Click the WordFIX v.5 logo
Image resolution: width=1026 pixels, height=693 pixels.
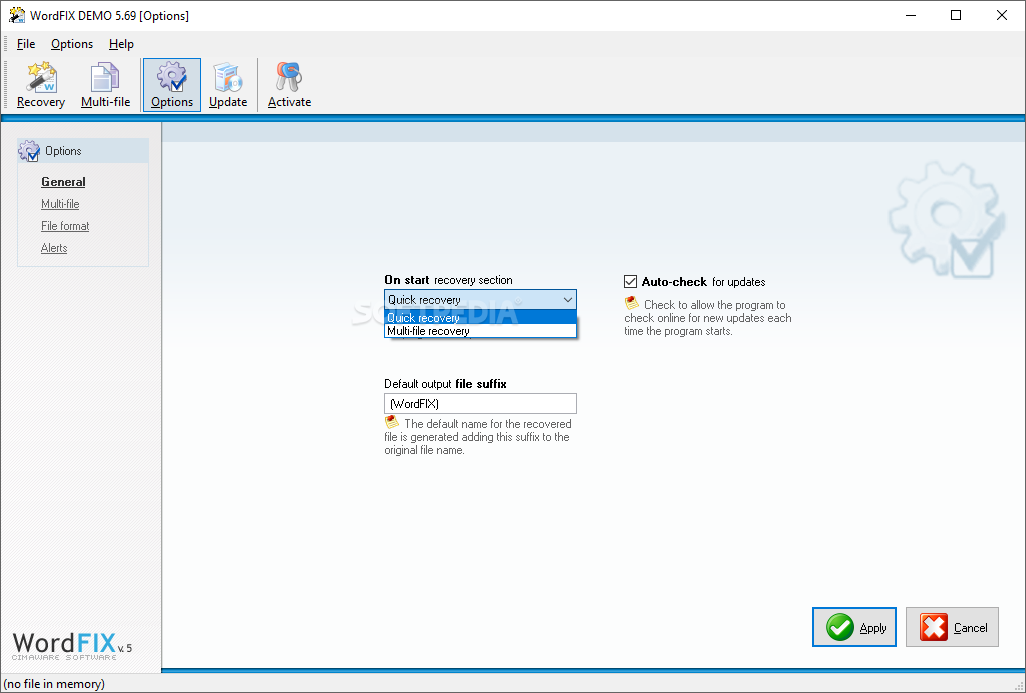tap(72, 645)
